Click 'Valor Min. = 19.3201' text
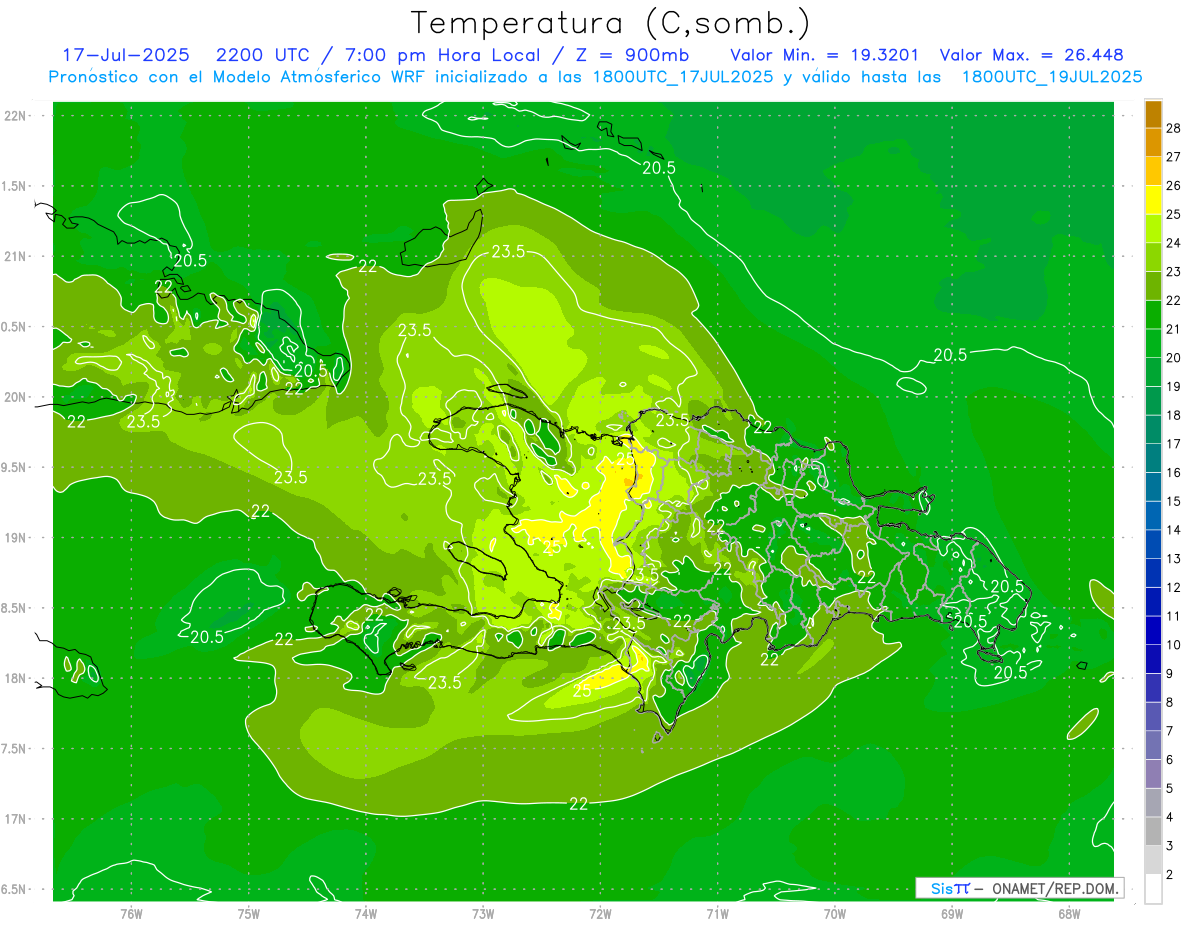This screenshot has height=927, width=1200. (824, 55)
